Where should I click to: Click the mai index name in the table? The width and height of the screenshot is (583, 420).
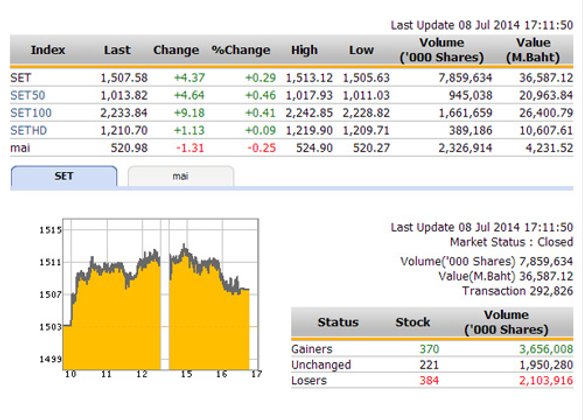click(20, 148)
